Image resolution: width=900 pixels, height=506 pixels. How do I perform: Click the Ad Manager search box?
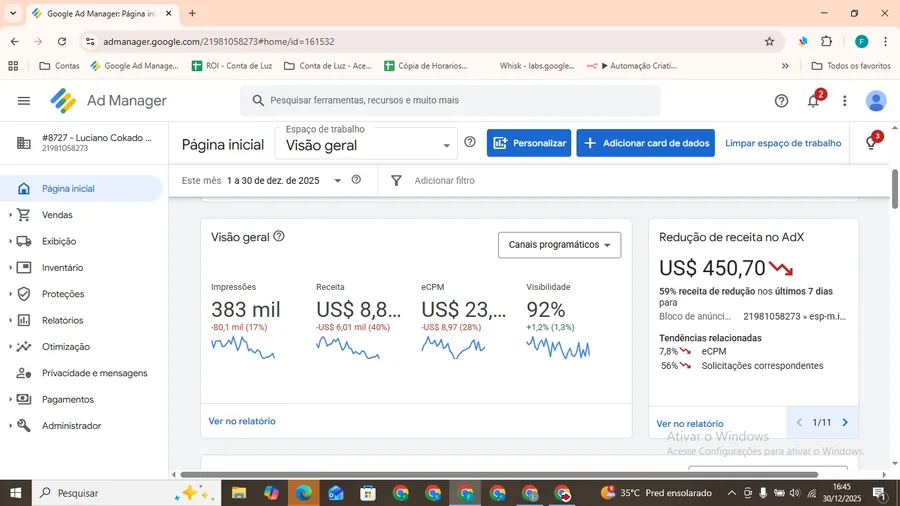451,100
